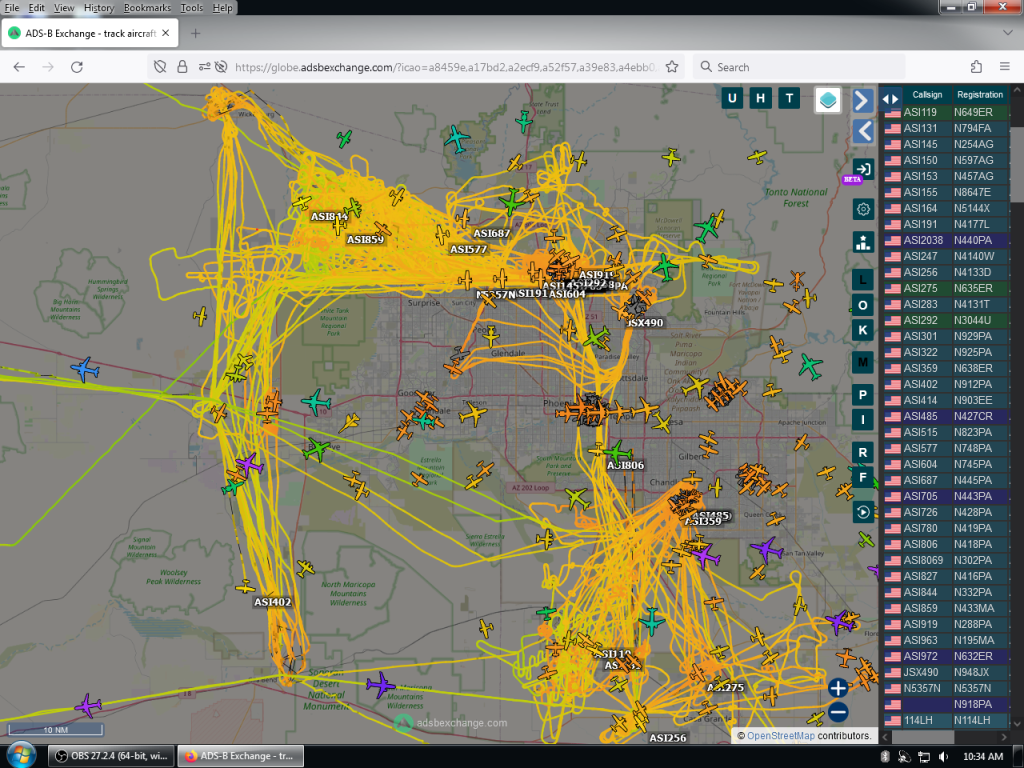Image resolution: width=1024 pixels, height=768 pixels.
Task: Bookmark this page with star icon
Action: 672,67
